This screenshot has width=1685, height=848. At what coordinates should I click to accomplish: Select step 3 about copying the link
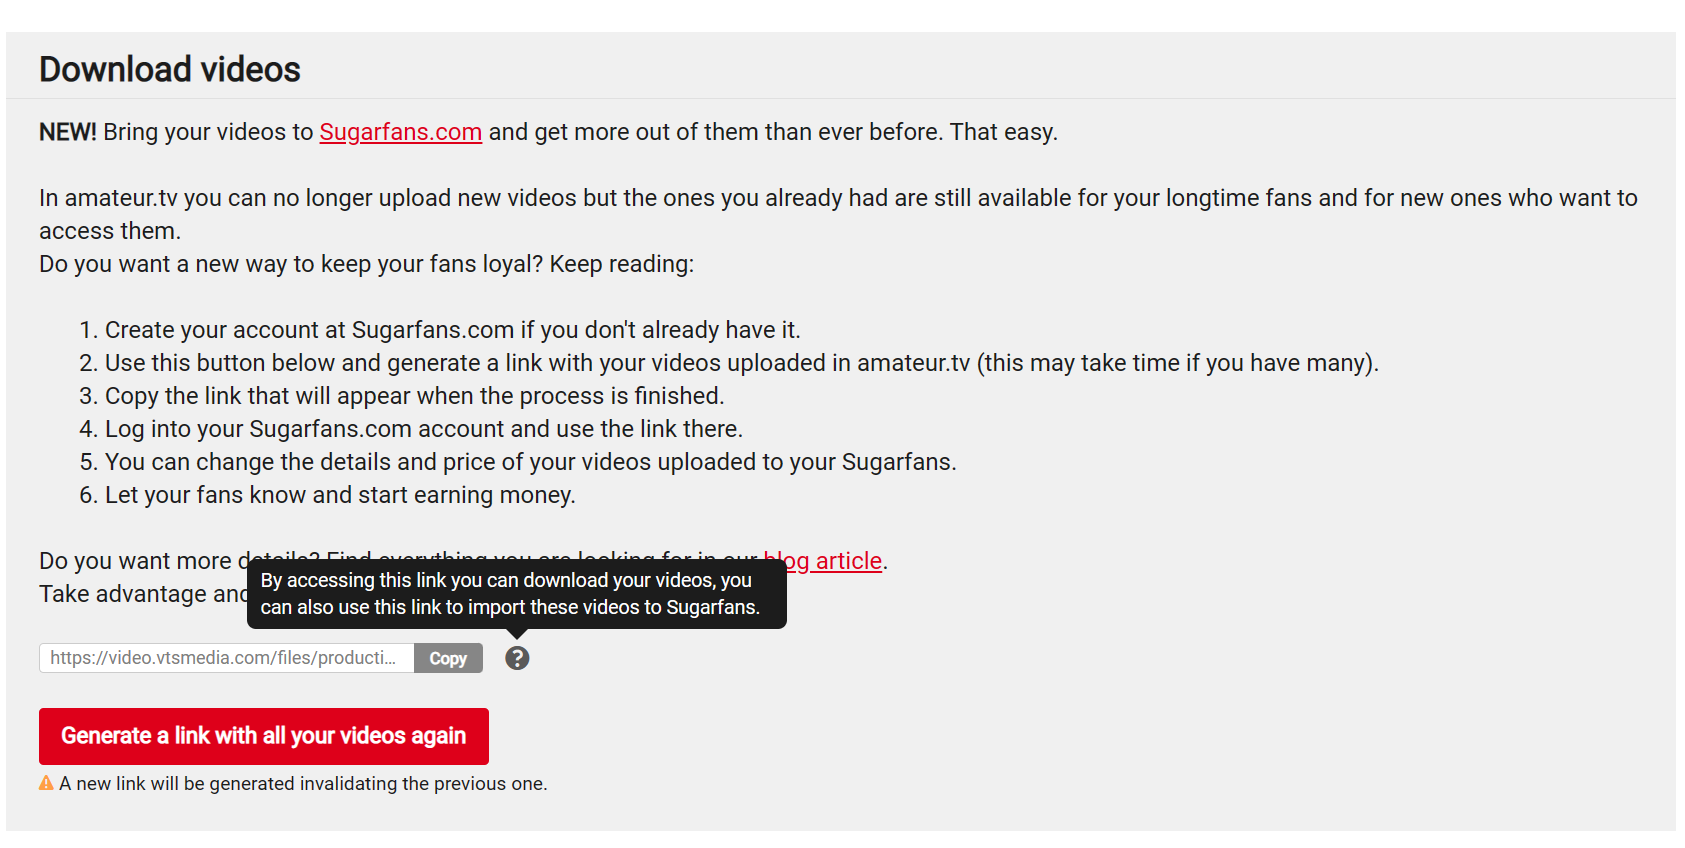tap(402, 396)
